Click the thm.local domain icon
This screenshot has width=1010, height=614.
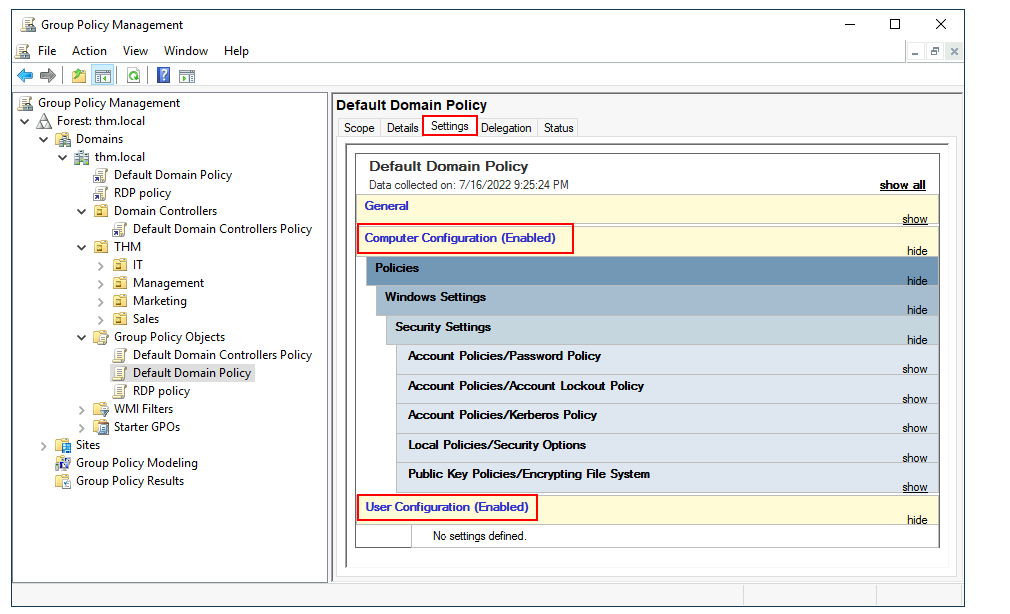(82, 157)
